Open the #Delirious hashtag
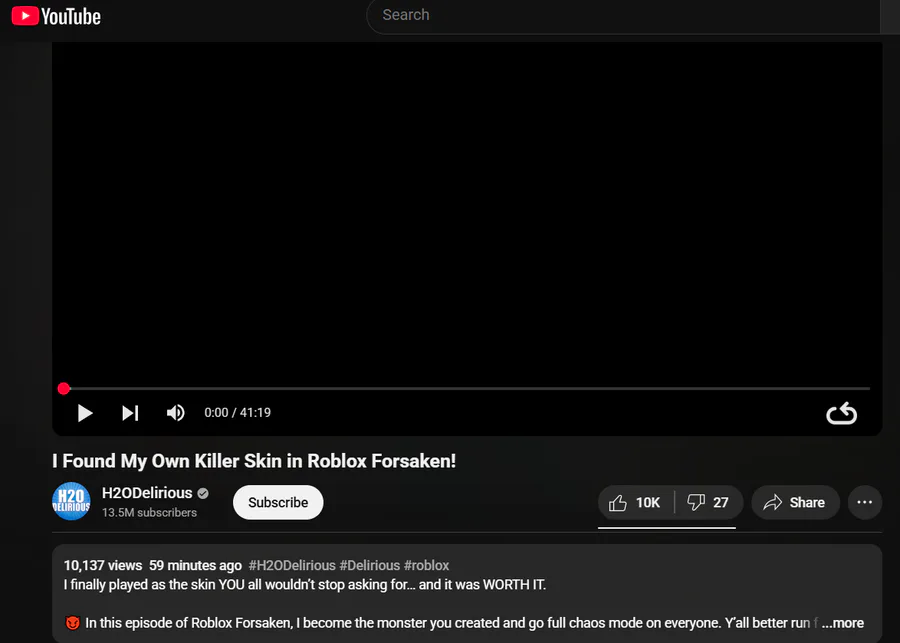 (x=370, y=565)
